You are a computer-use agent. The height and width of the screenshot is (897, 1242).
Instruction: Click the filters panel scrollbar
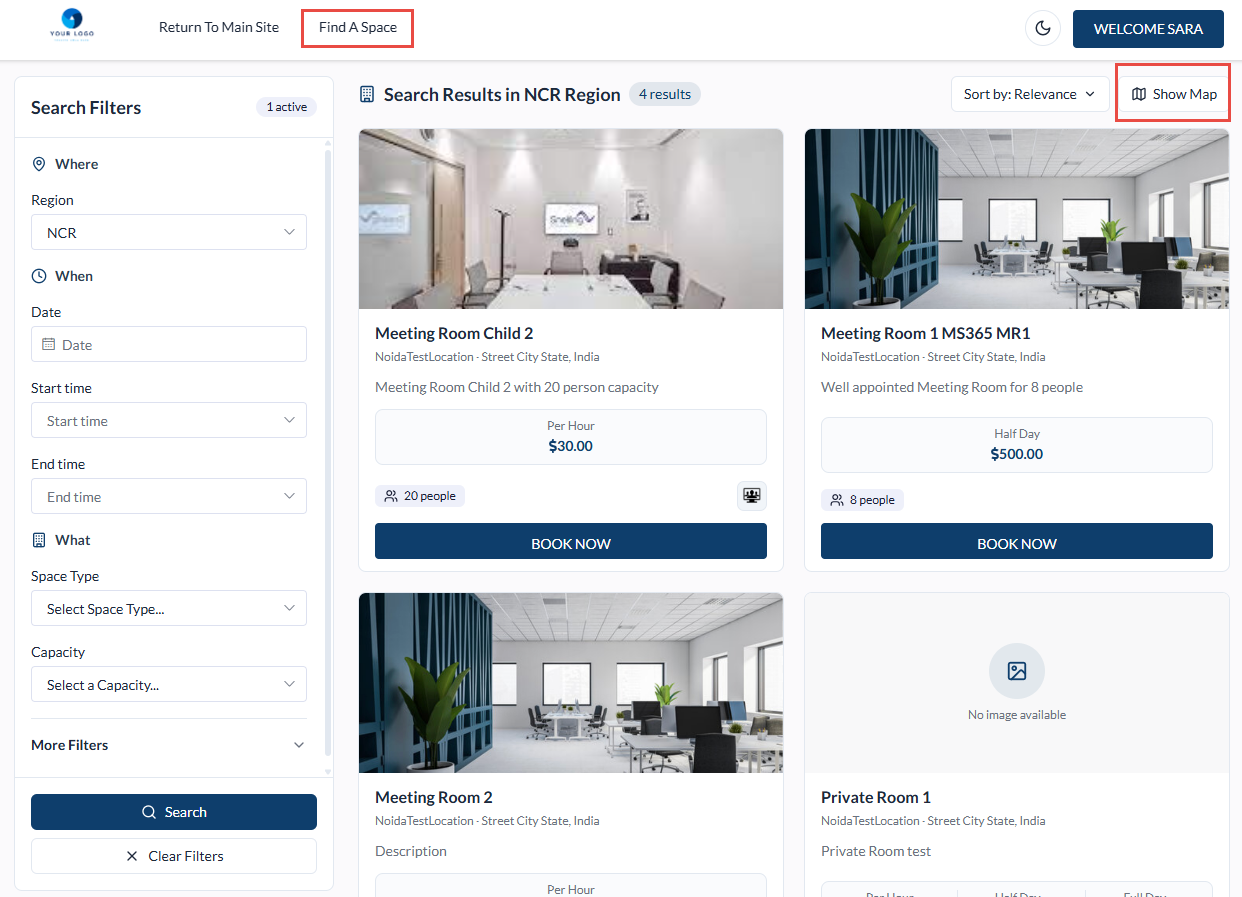(328, 455)
